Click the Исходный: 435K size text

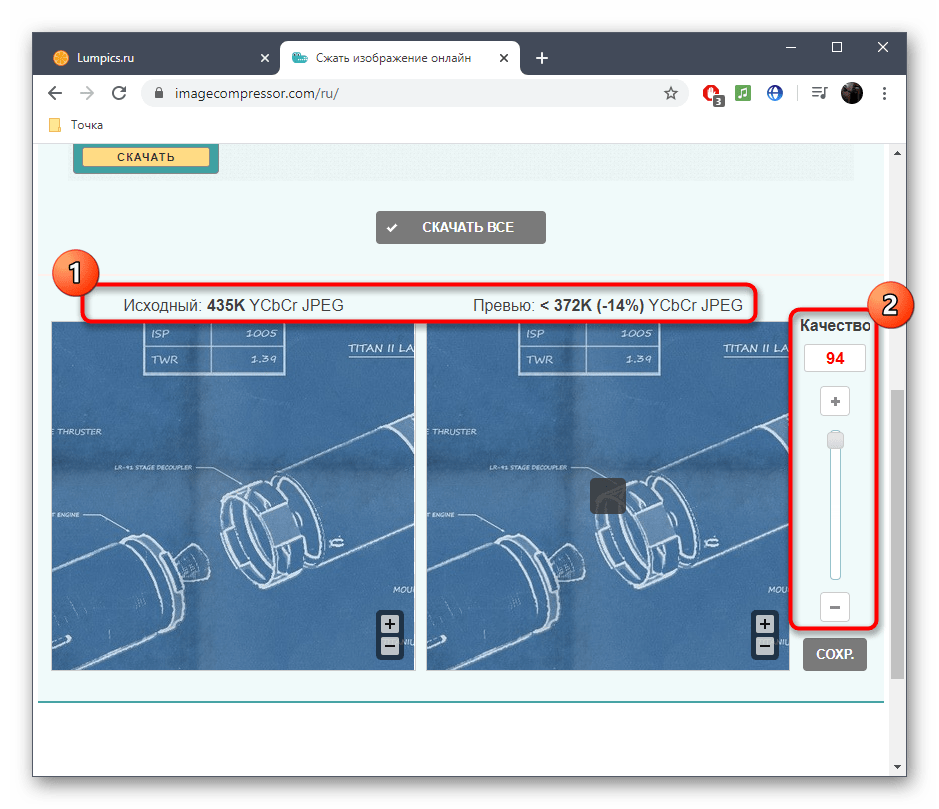234,305
